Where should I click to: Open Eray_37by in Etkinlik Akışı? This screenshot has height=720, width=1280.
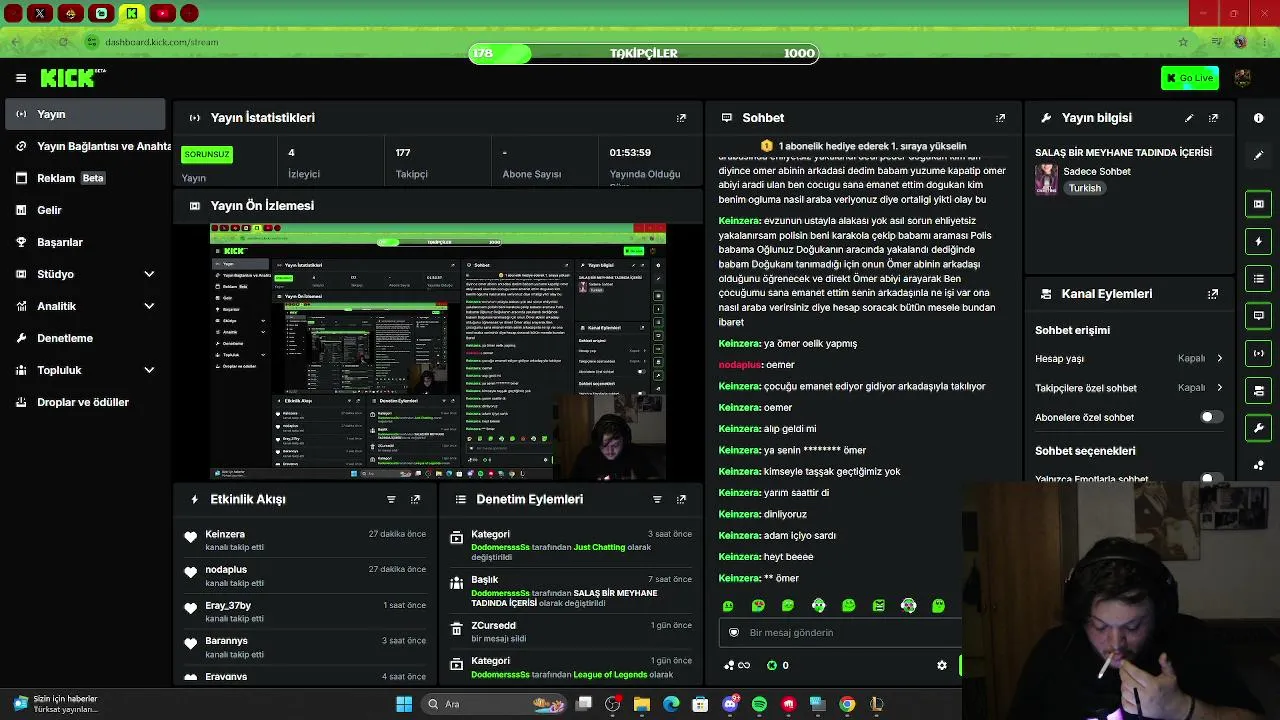228,605
